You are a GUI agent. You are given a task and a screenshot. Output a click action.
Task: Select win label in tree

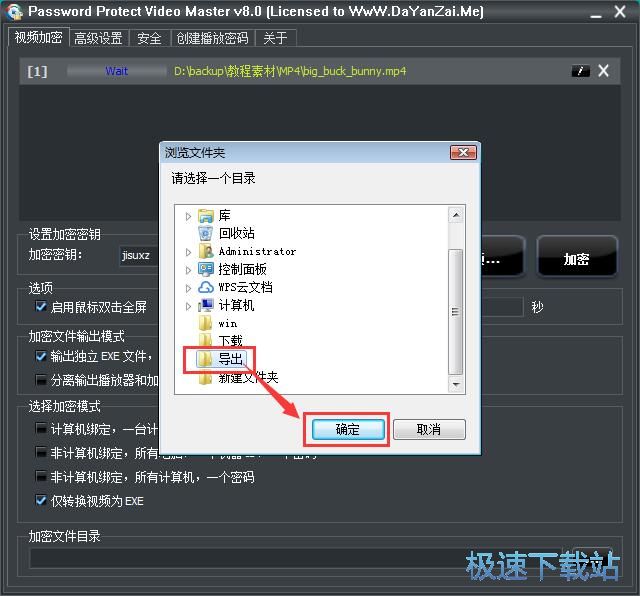pos(228,323)
